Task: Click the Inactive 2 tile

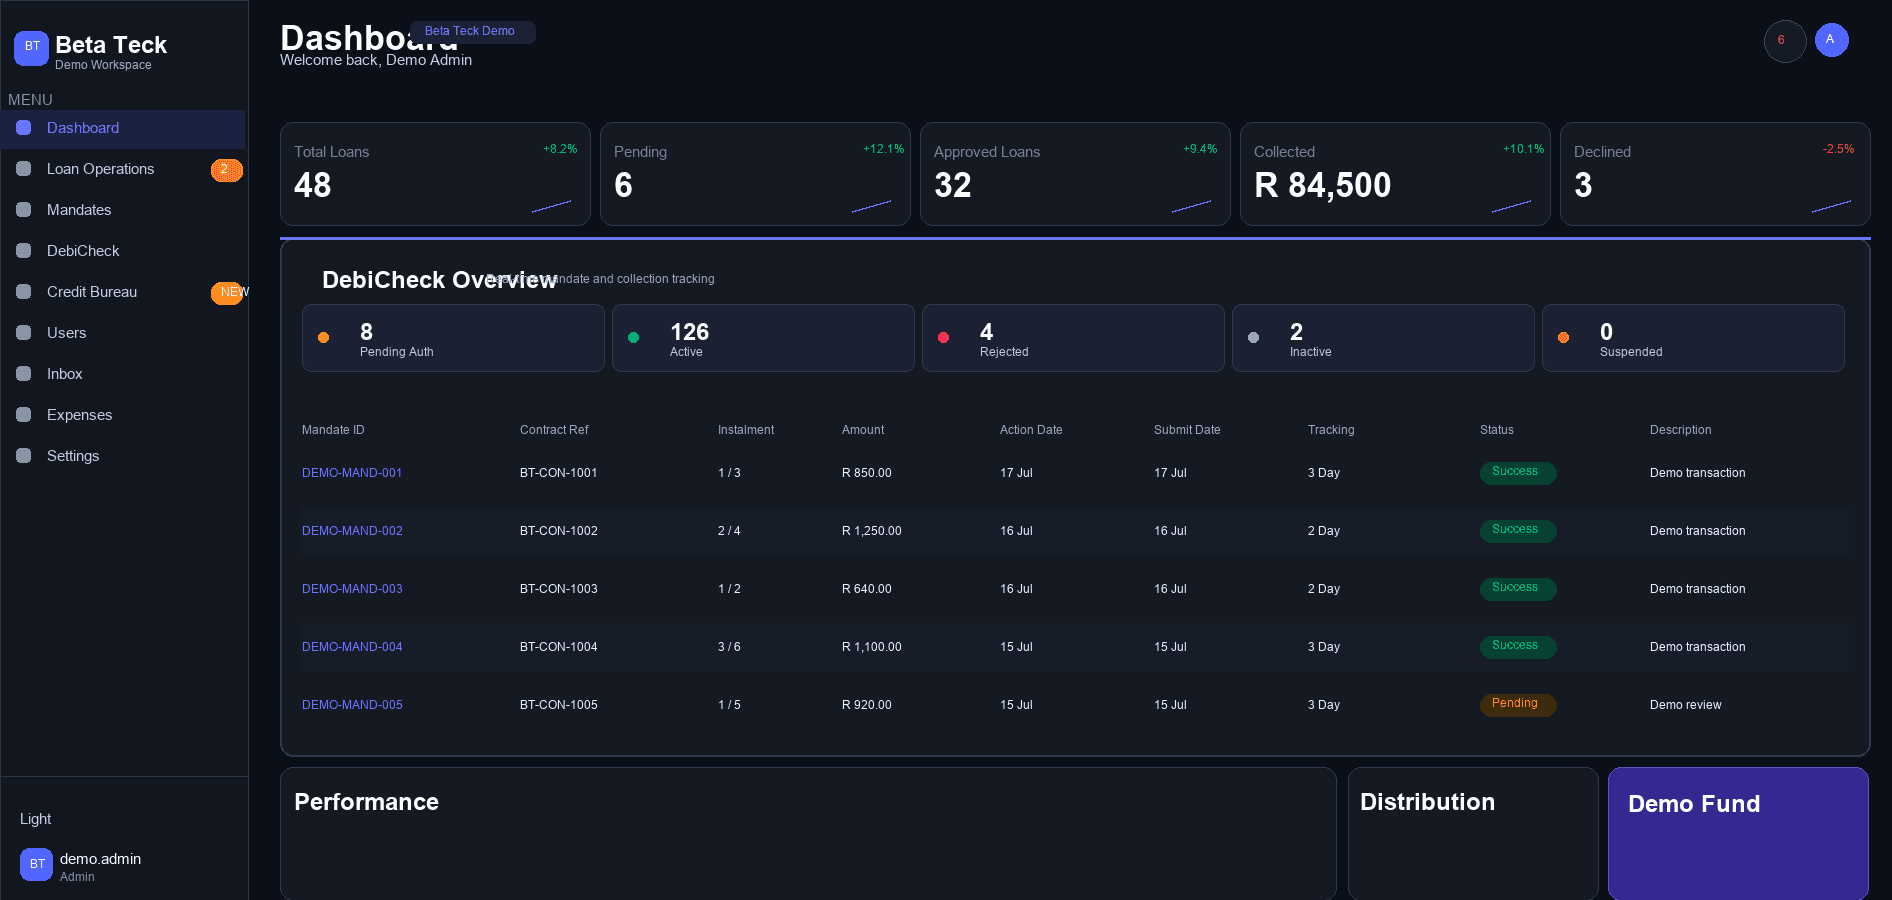Action: coord(1383,338)
